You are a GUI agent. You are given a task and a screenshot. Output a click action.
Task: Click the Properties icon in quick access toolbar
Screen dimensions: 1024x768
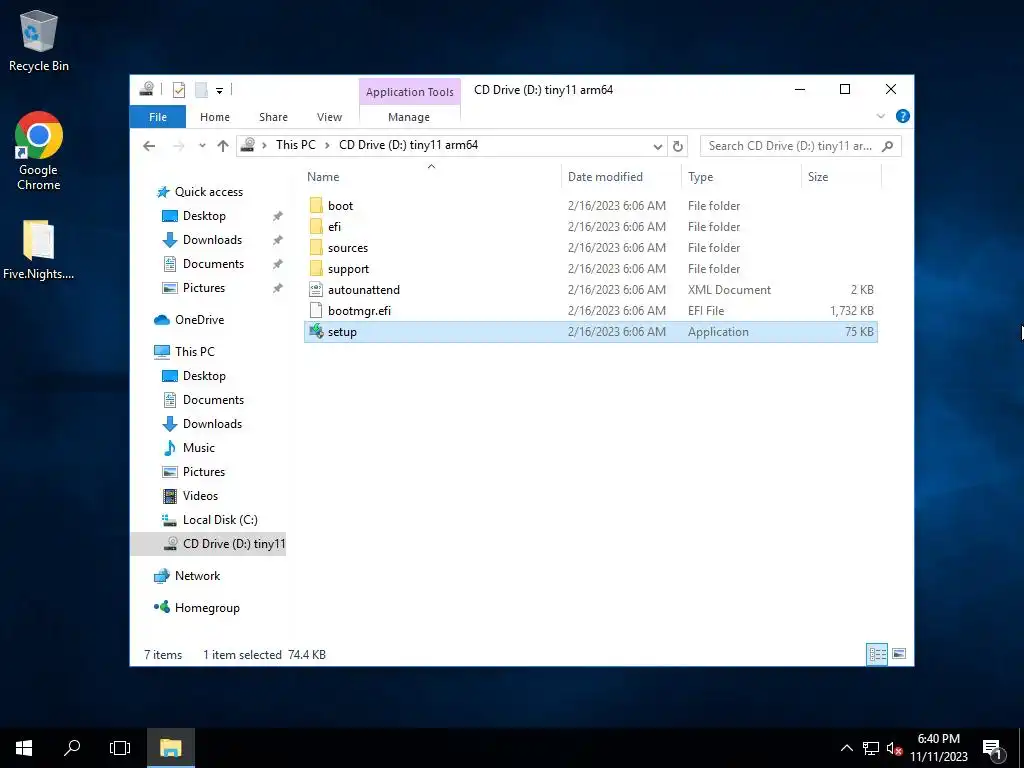178,90
